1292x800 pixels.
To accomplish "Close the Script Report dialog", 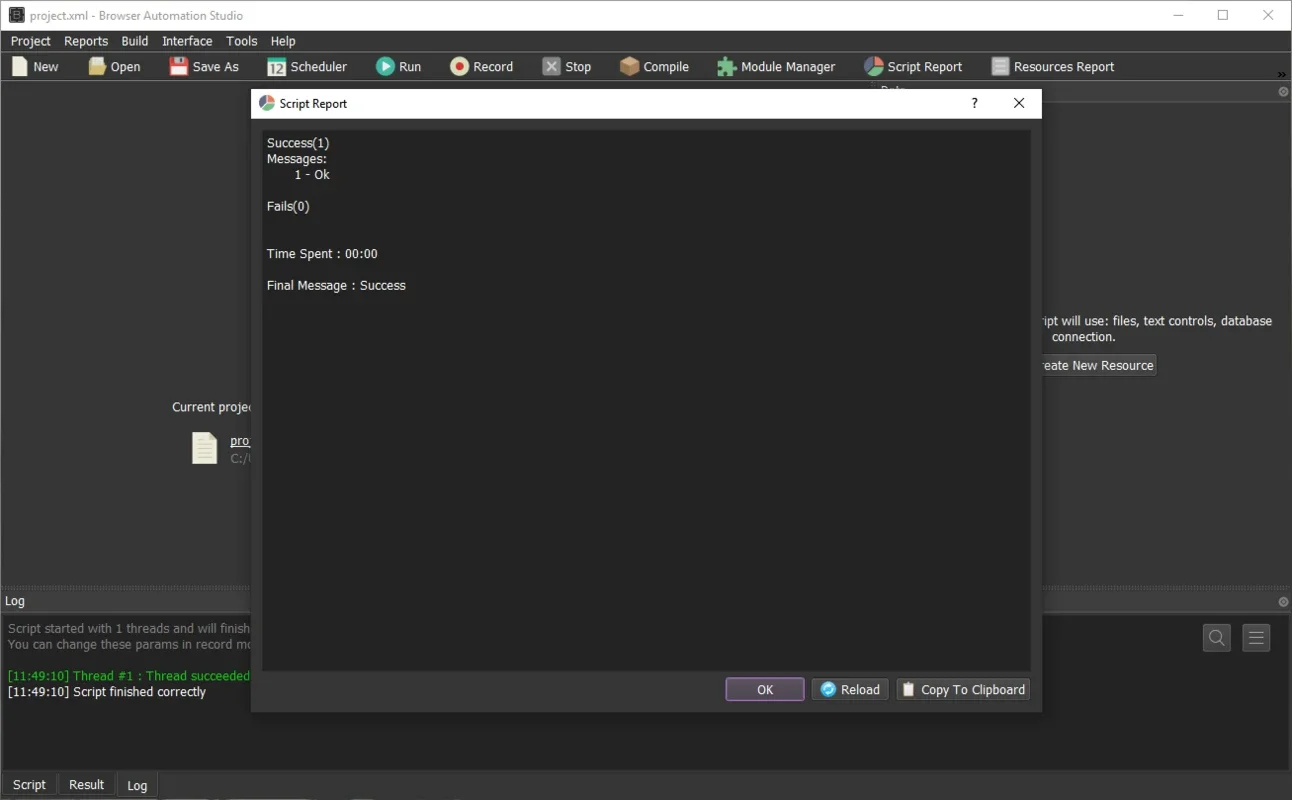I will tap(1019, 103).
